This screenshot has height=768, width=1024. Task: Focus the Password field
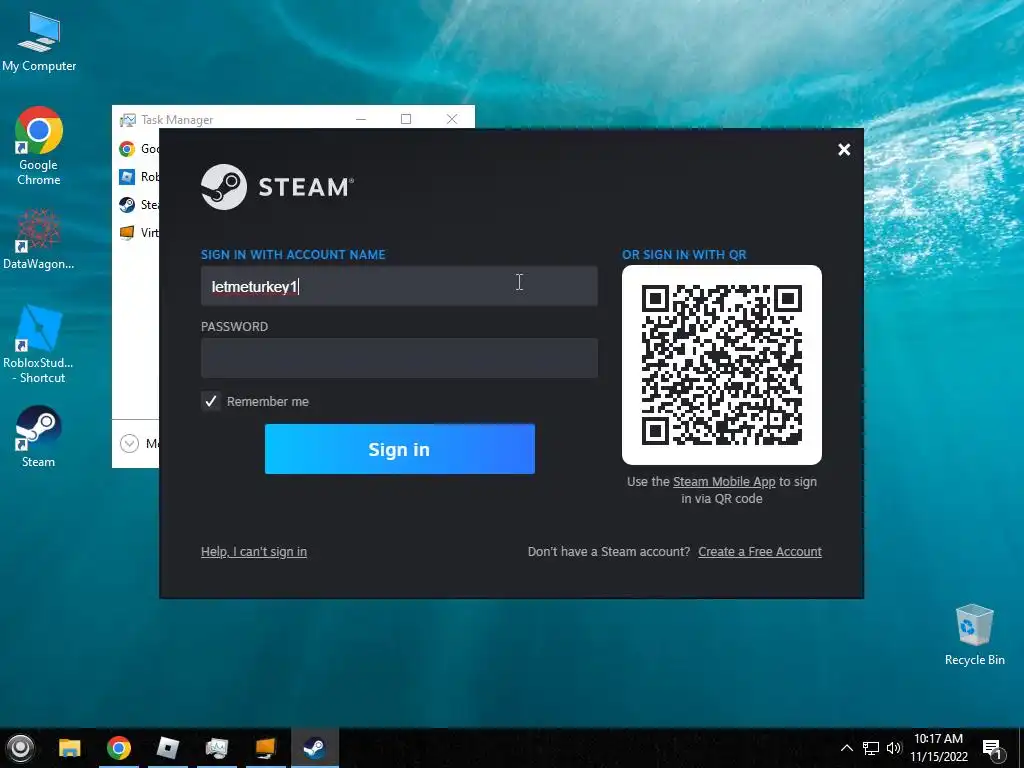point(399,358)
